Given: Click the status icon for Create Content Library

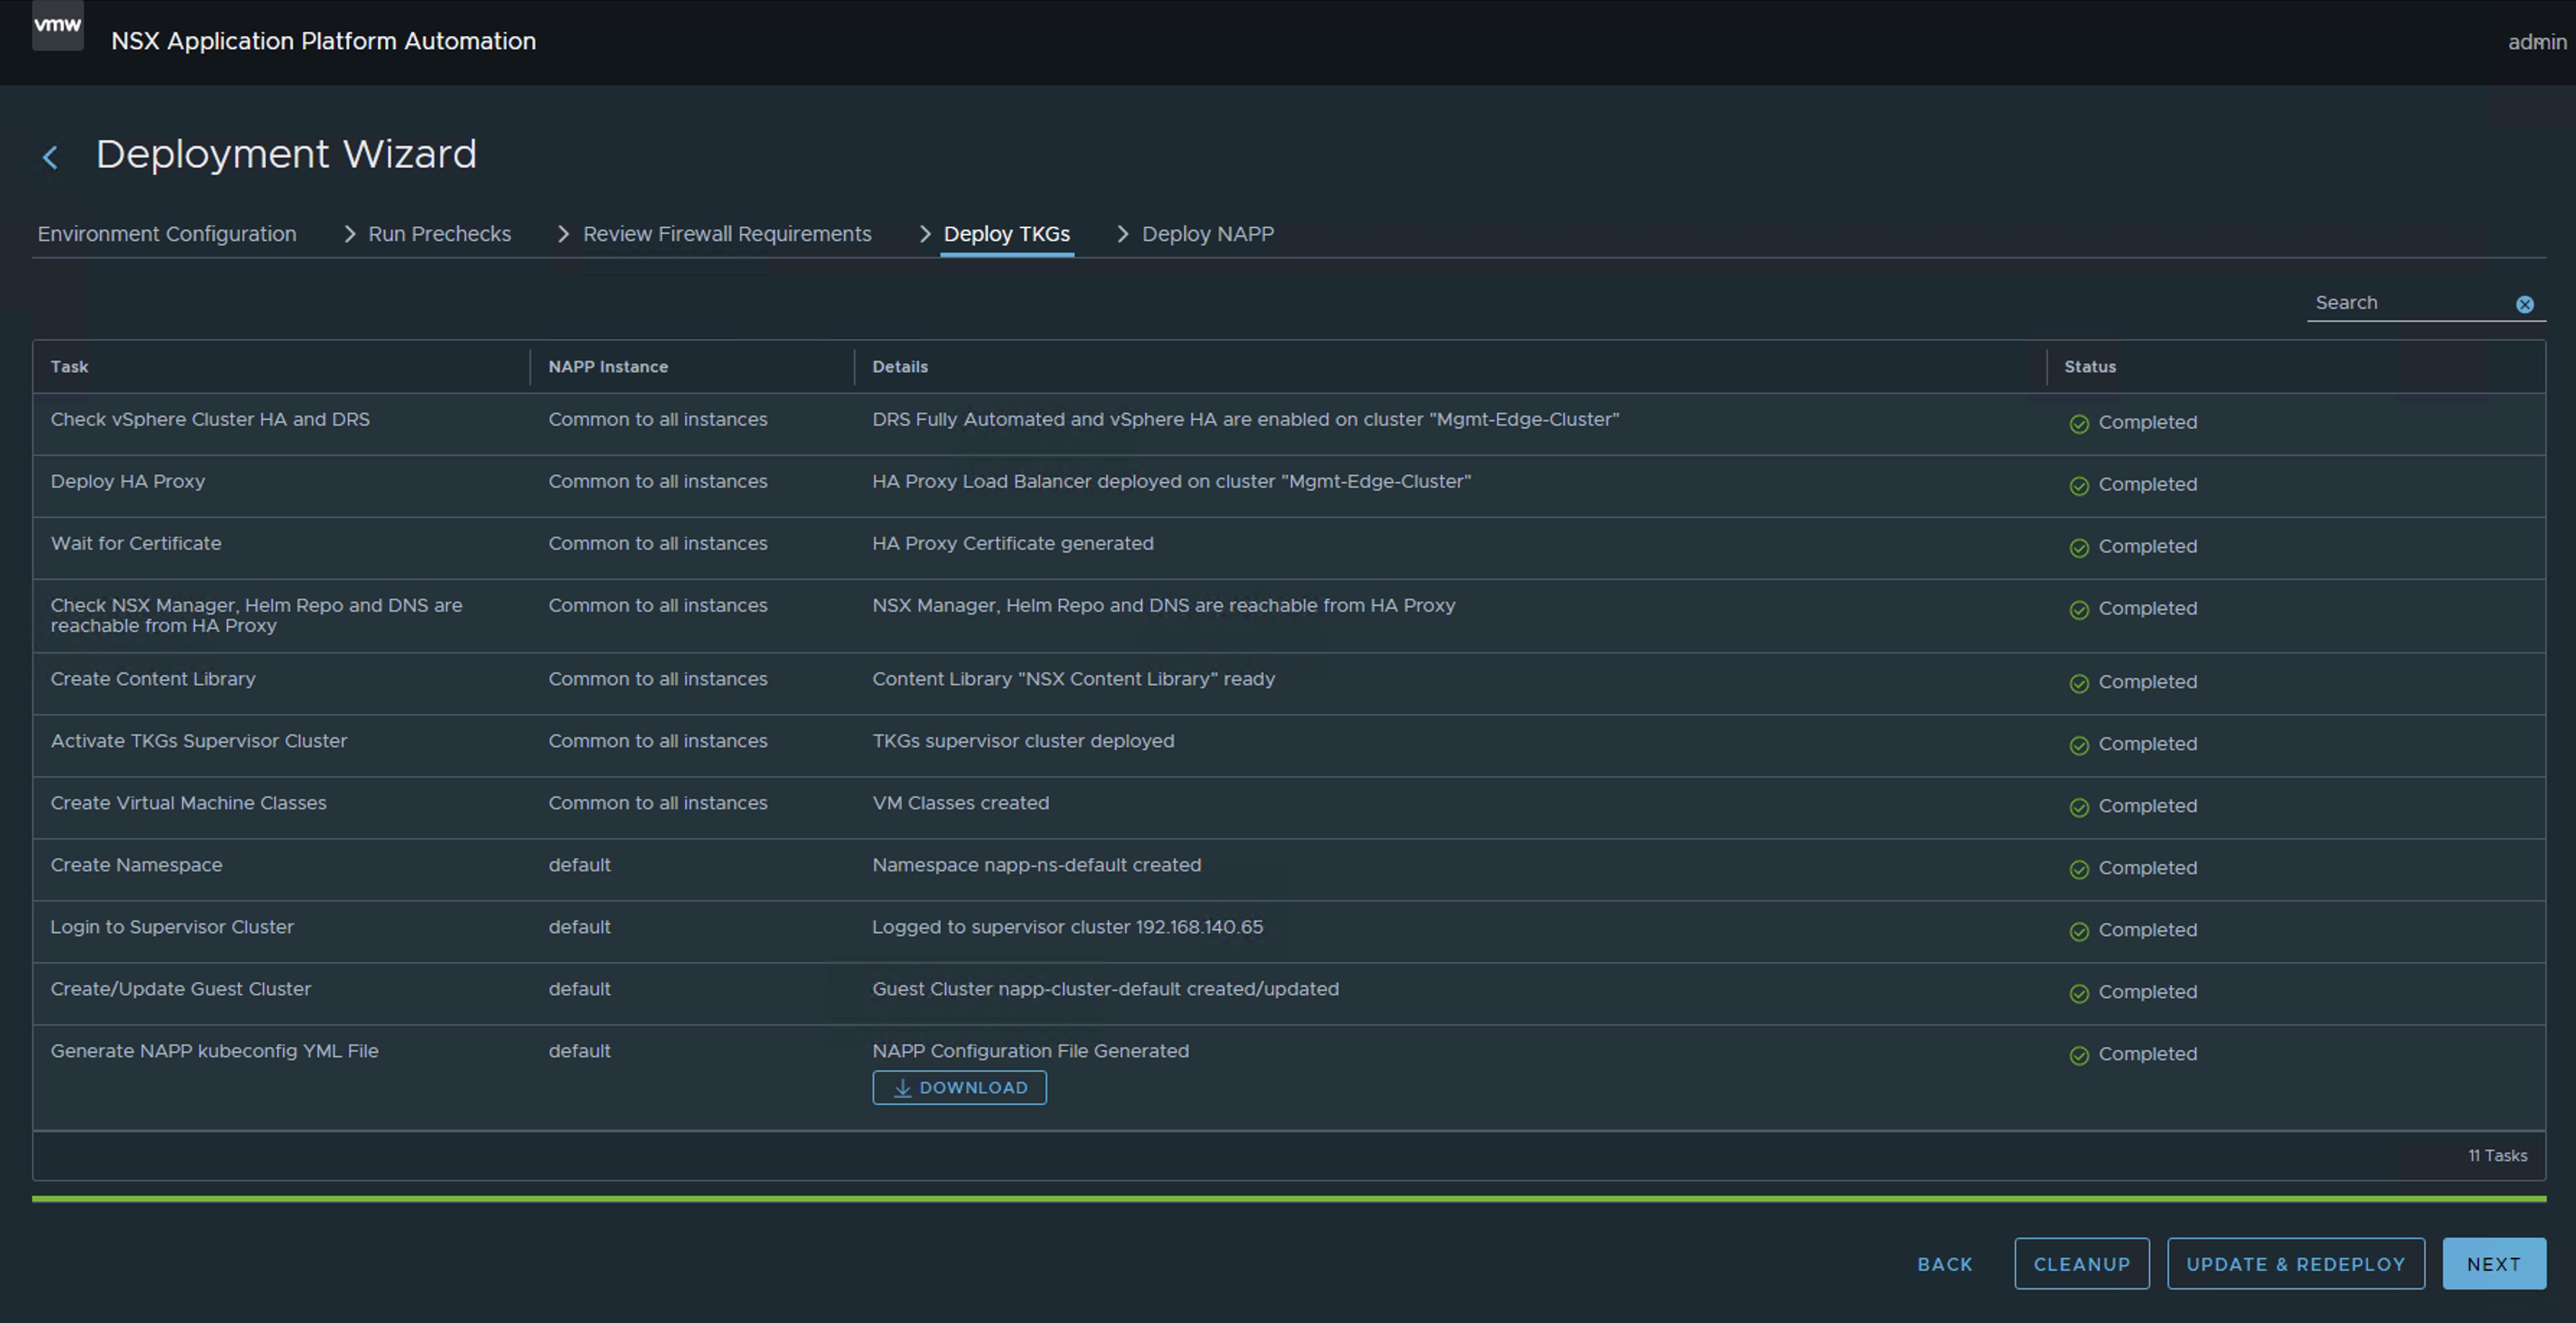Looking at the screenshot, I should [x=2079, y=683].
